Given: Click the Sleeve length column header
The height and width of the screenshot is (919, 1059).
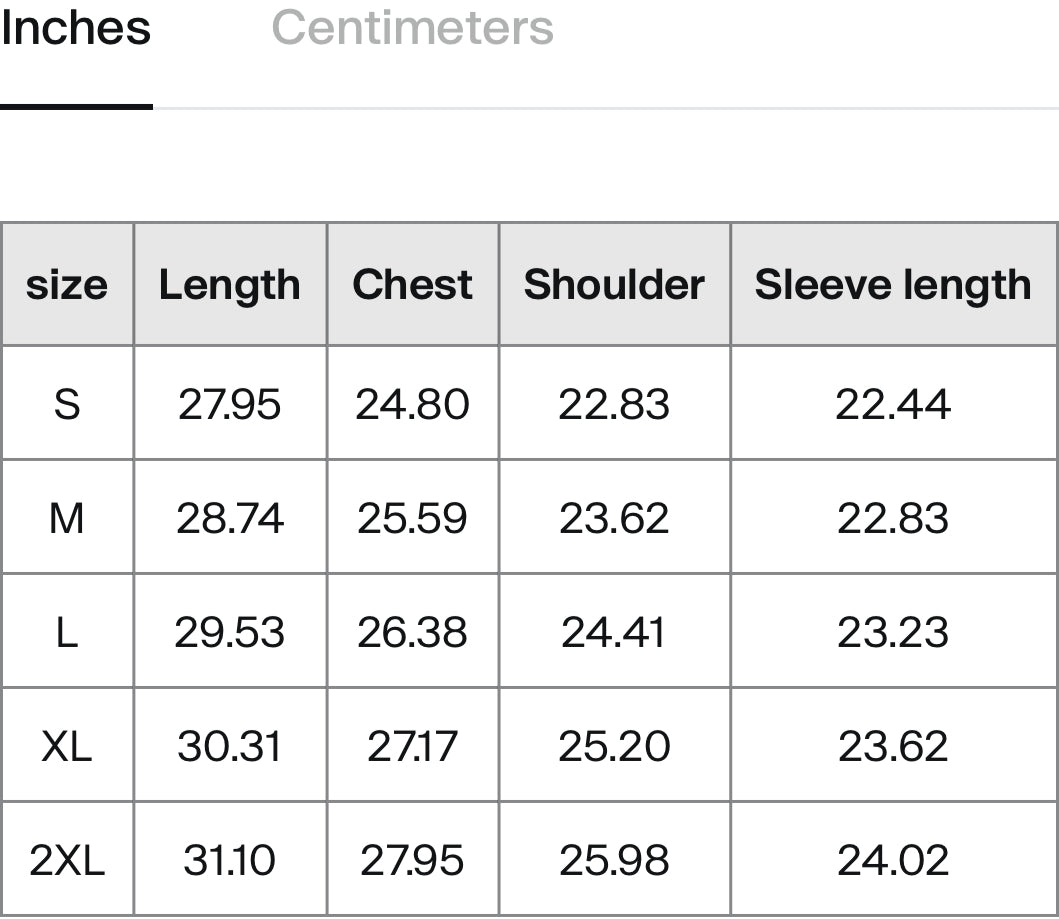Looking at the screenshot, I should pyautogui.click(x=893, y=285).
